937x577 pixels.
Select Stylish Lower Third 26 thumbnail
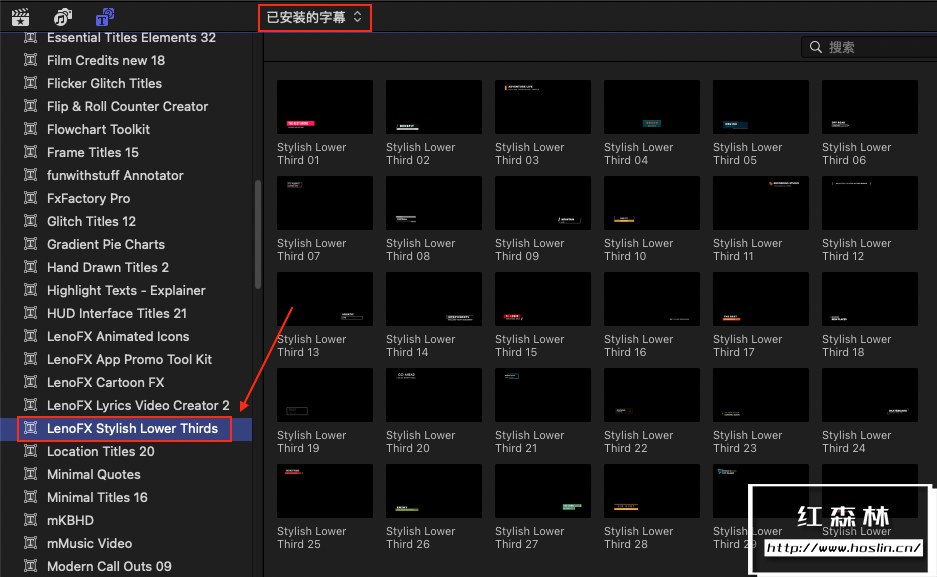[434, 491]
